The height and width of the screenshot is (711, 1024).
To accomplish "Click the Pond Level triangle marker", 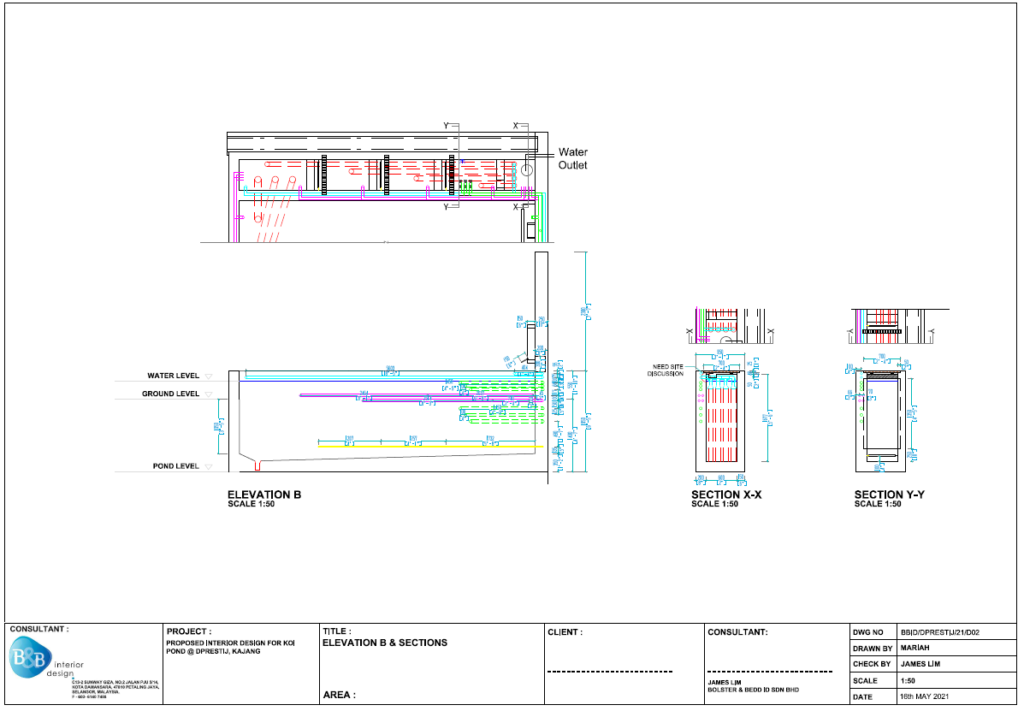I will pos(208,467).
